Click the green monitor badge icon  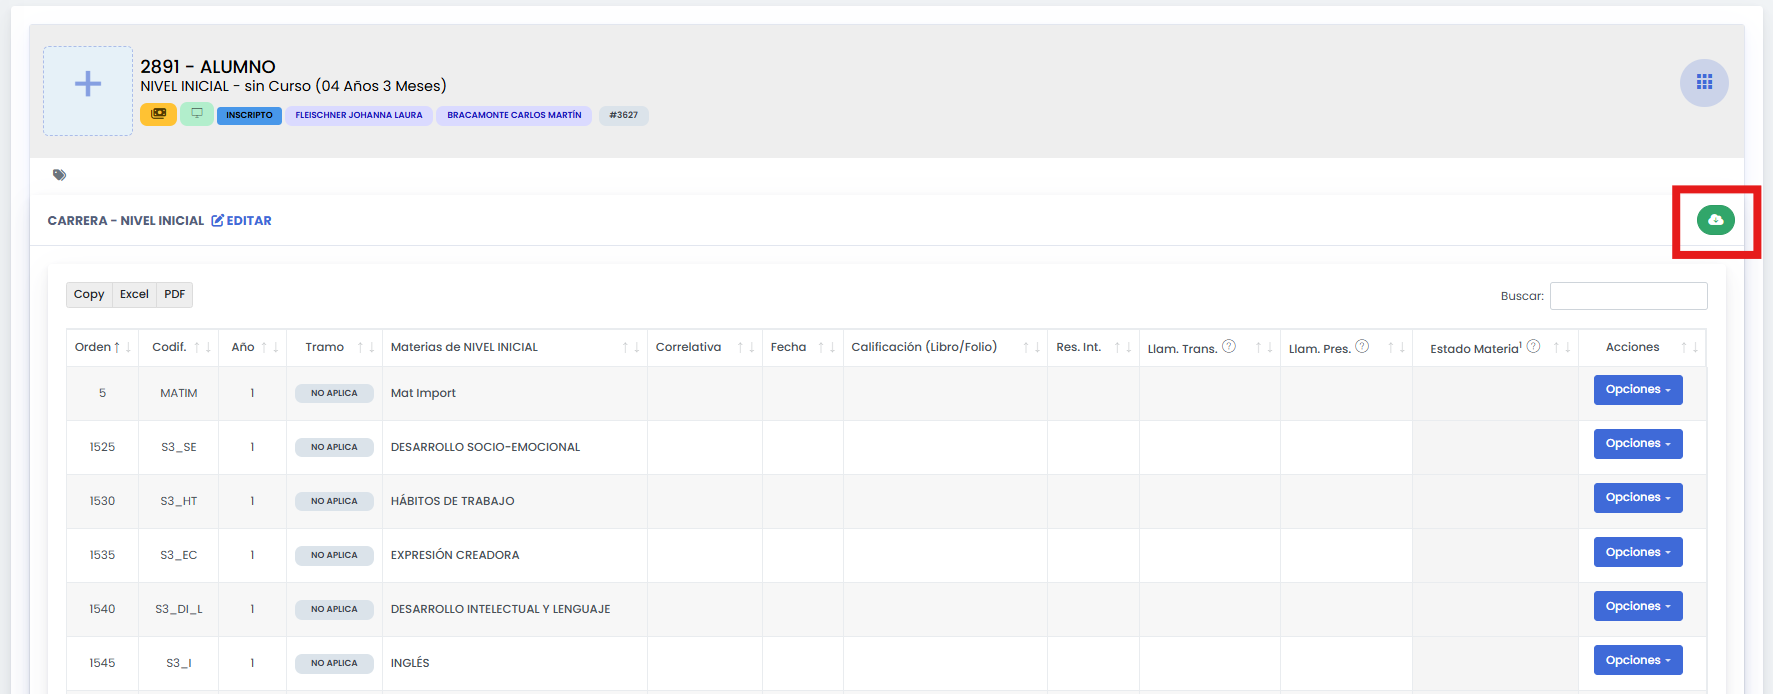[197, 114]
